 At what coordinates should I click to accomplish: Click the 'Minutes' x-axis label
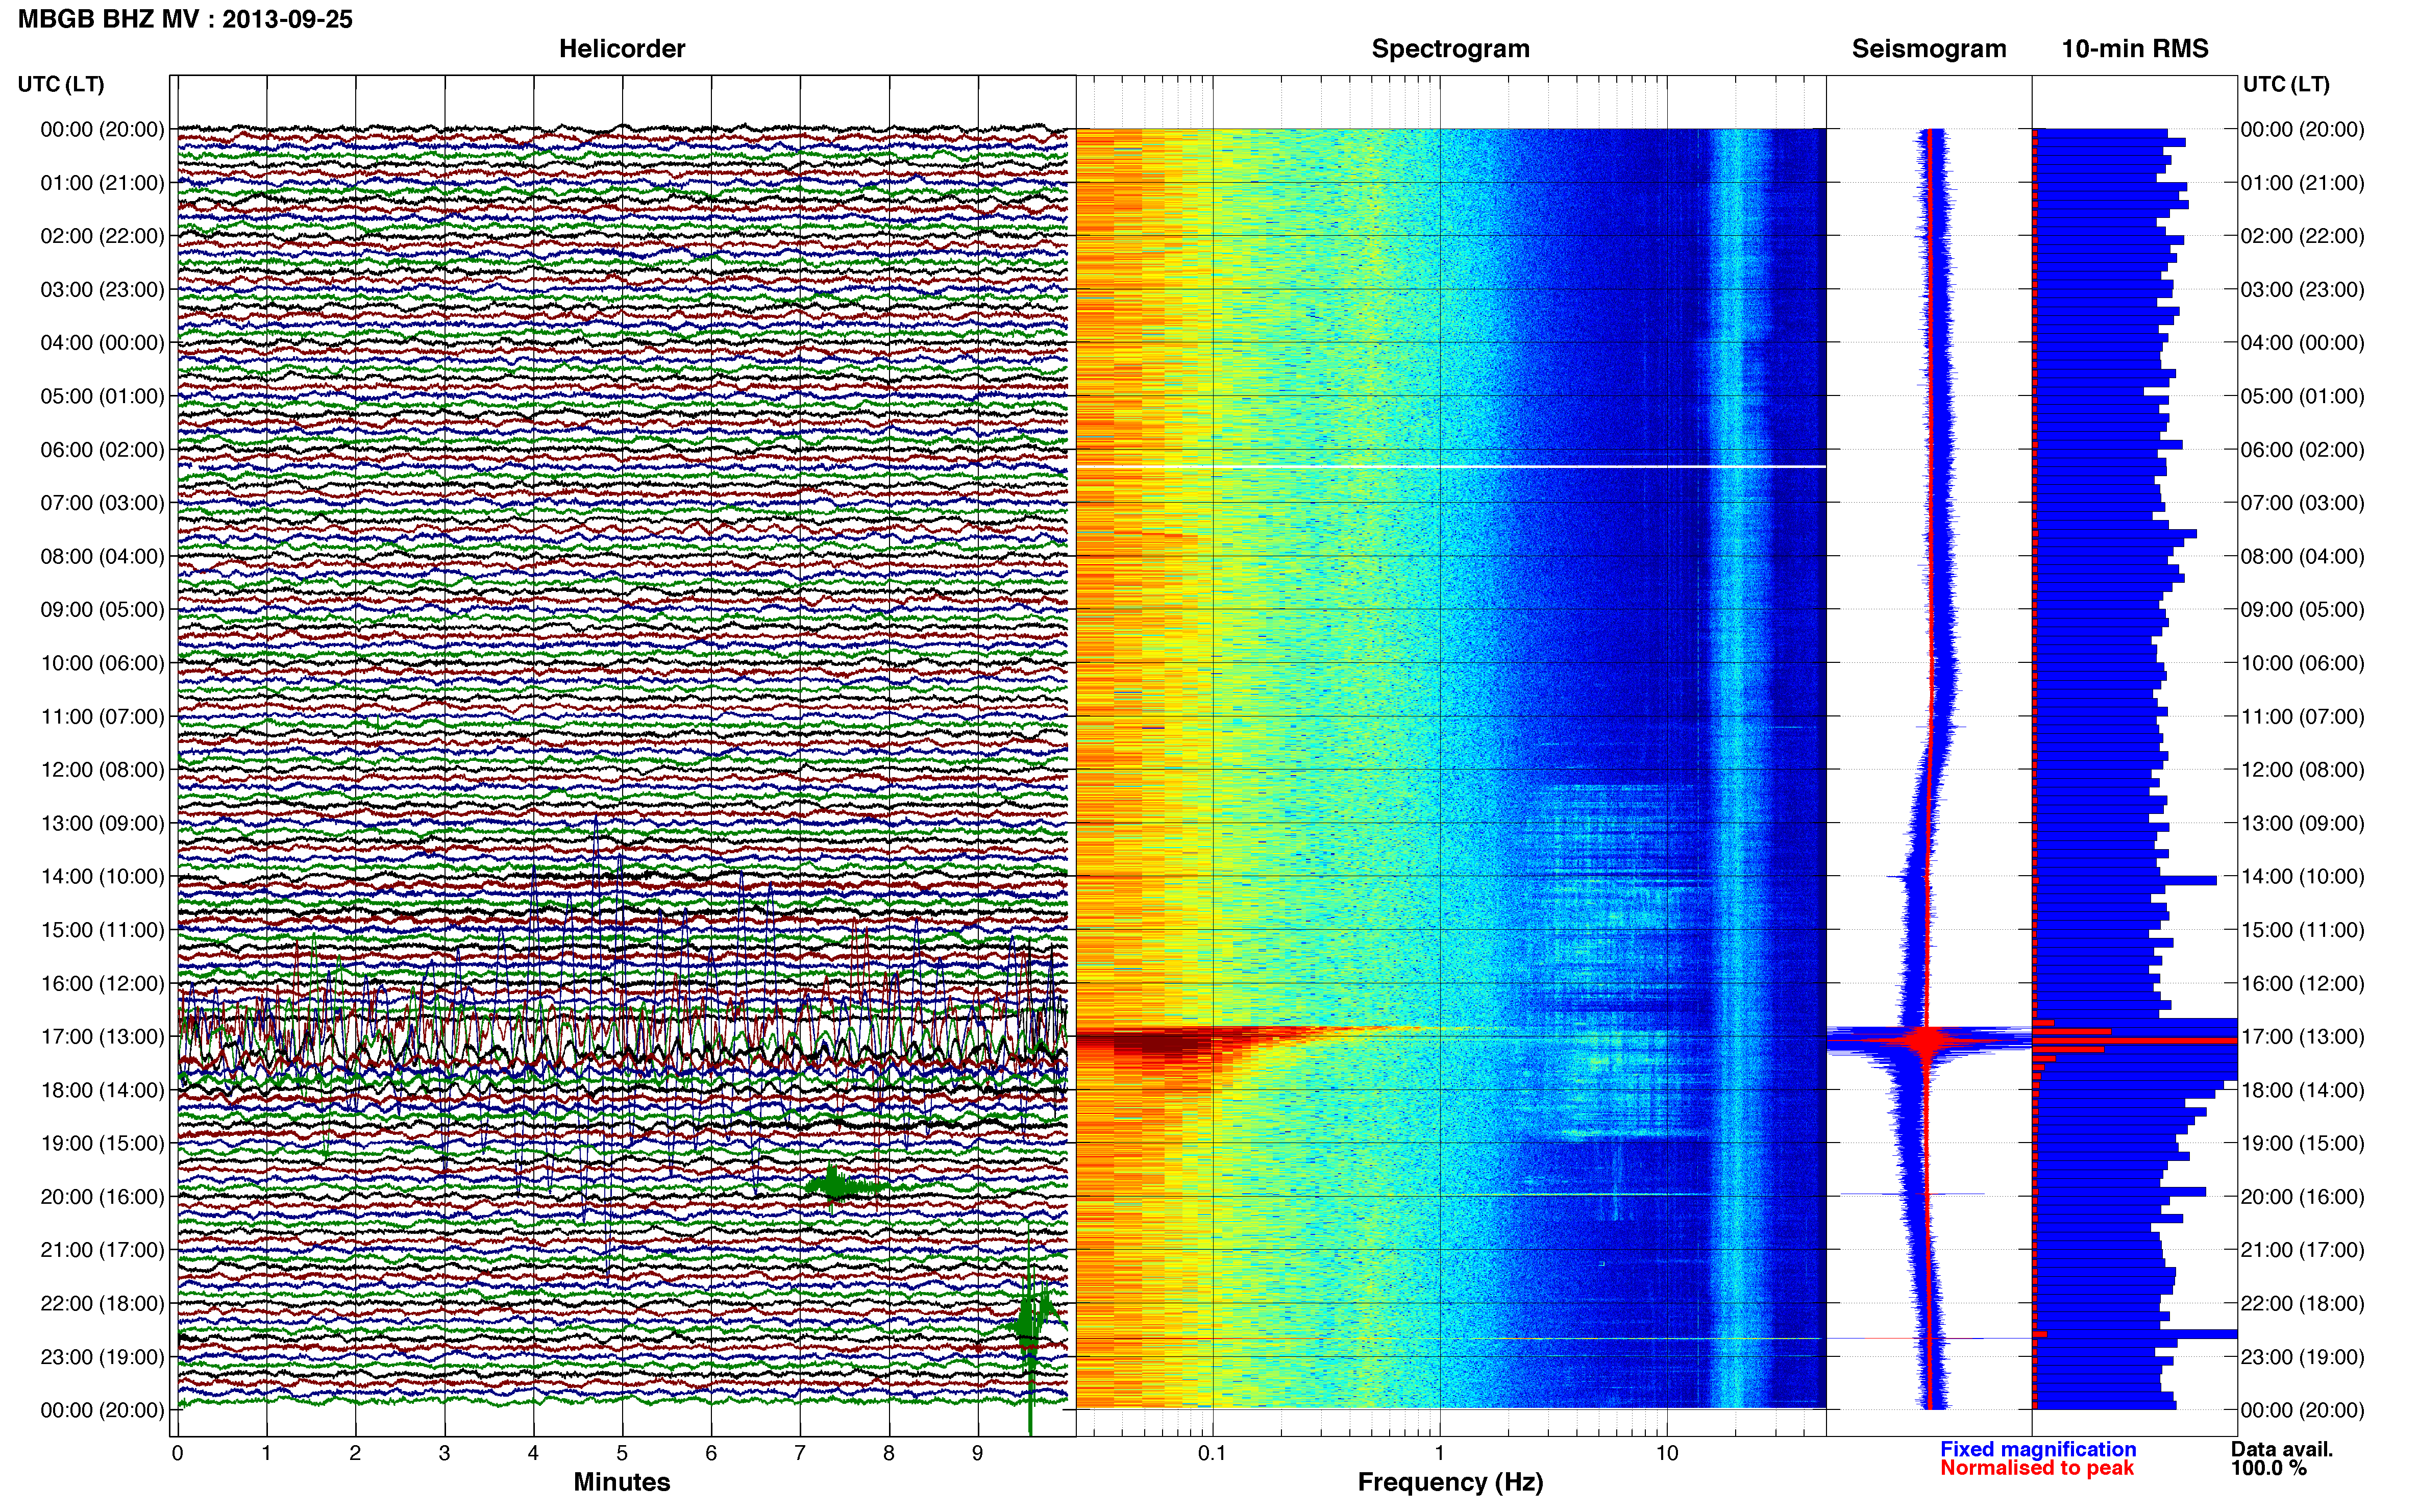[x=622, y=1482]
